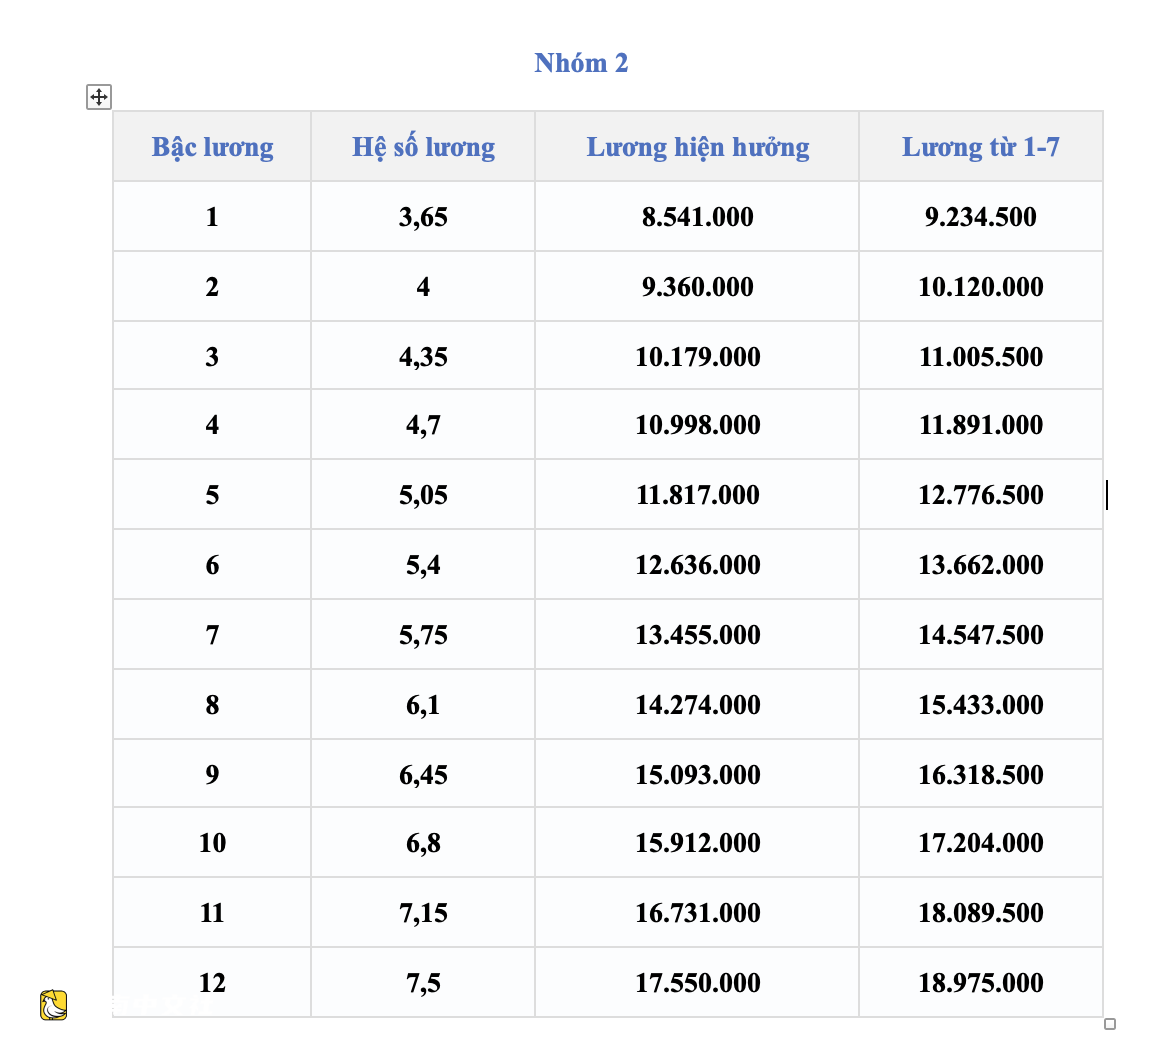This screenshot has width=1160, height=1062.
Task: Place cursor in cell 4,35
Action: (x=423, y=356)
